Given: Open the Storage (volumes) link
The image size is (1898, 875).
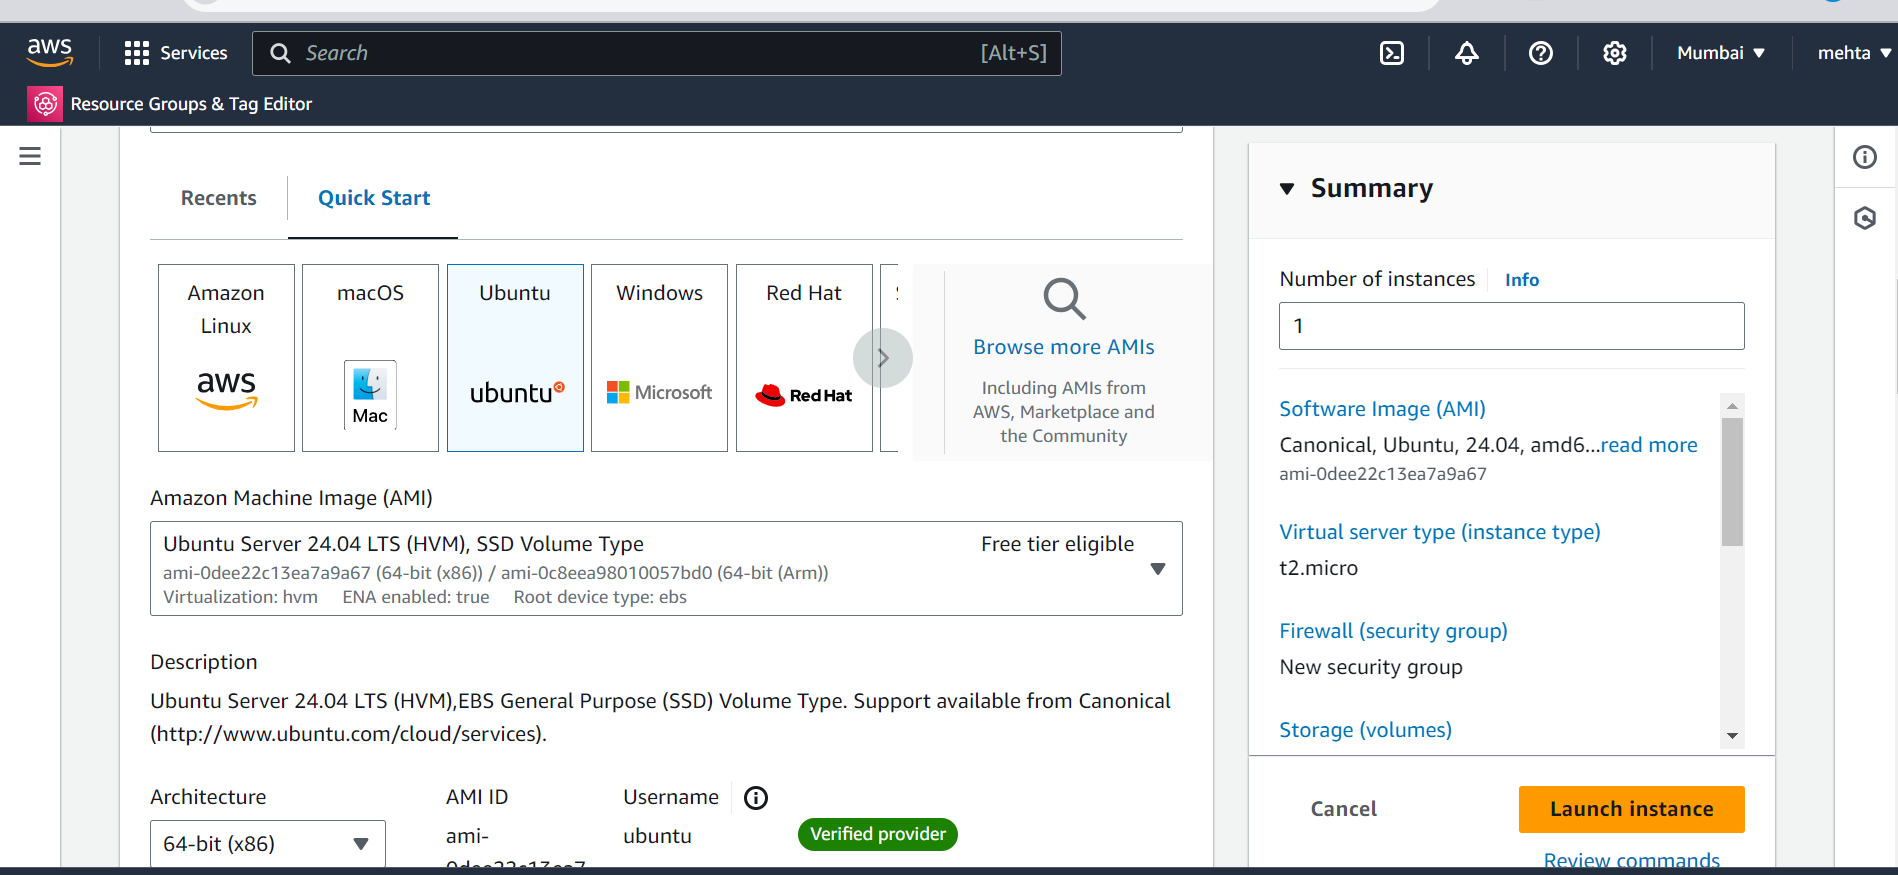Looking at the screenshot, I should (x=1365, y=730).
